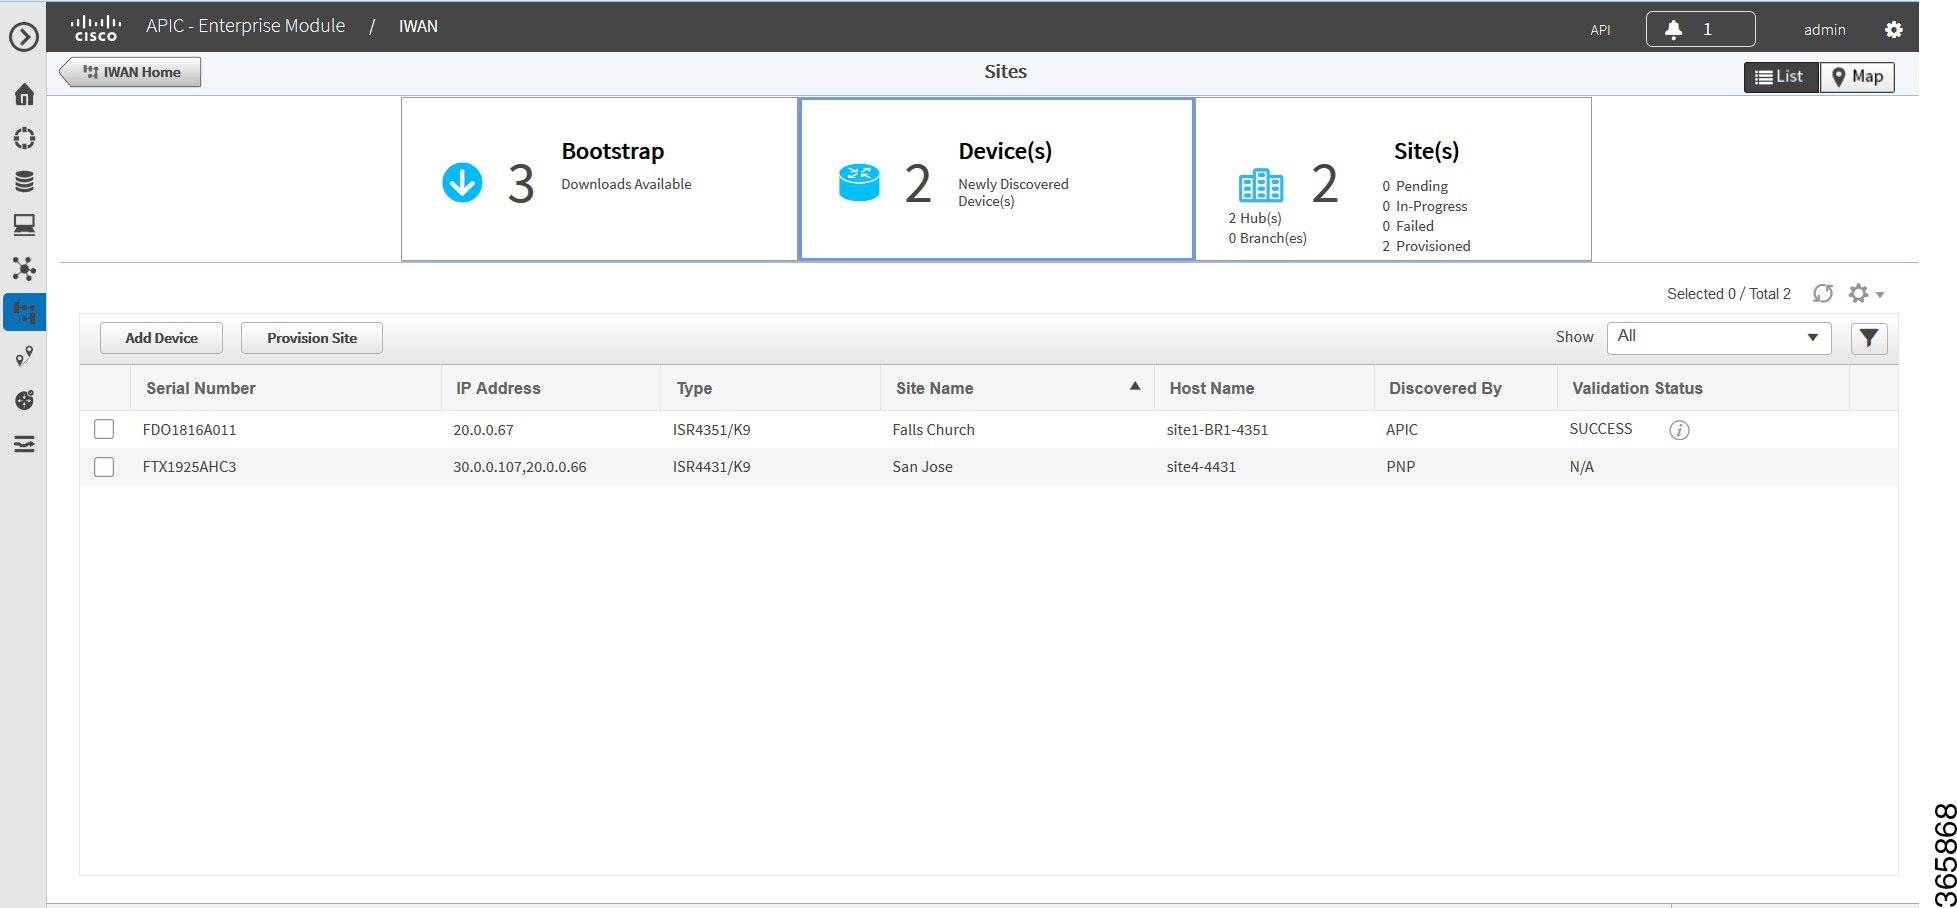Click the SUCCESS validation status
1957x908 pixels.
point(1600,429)
